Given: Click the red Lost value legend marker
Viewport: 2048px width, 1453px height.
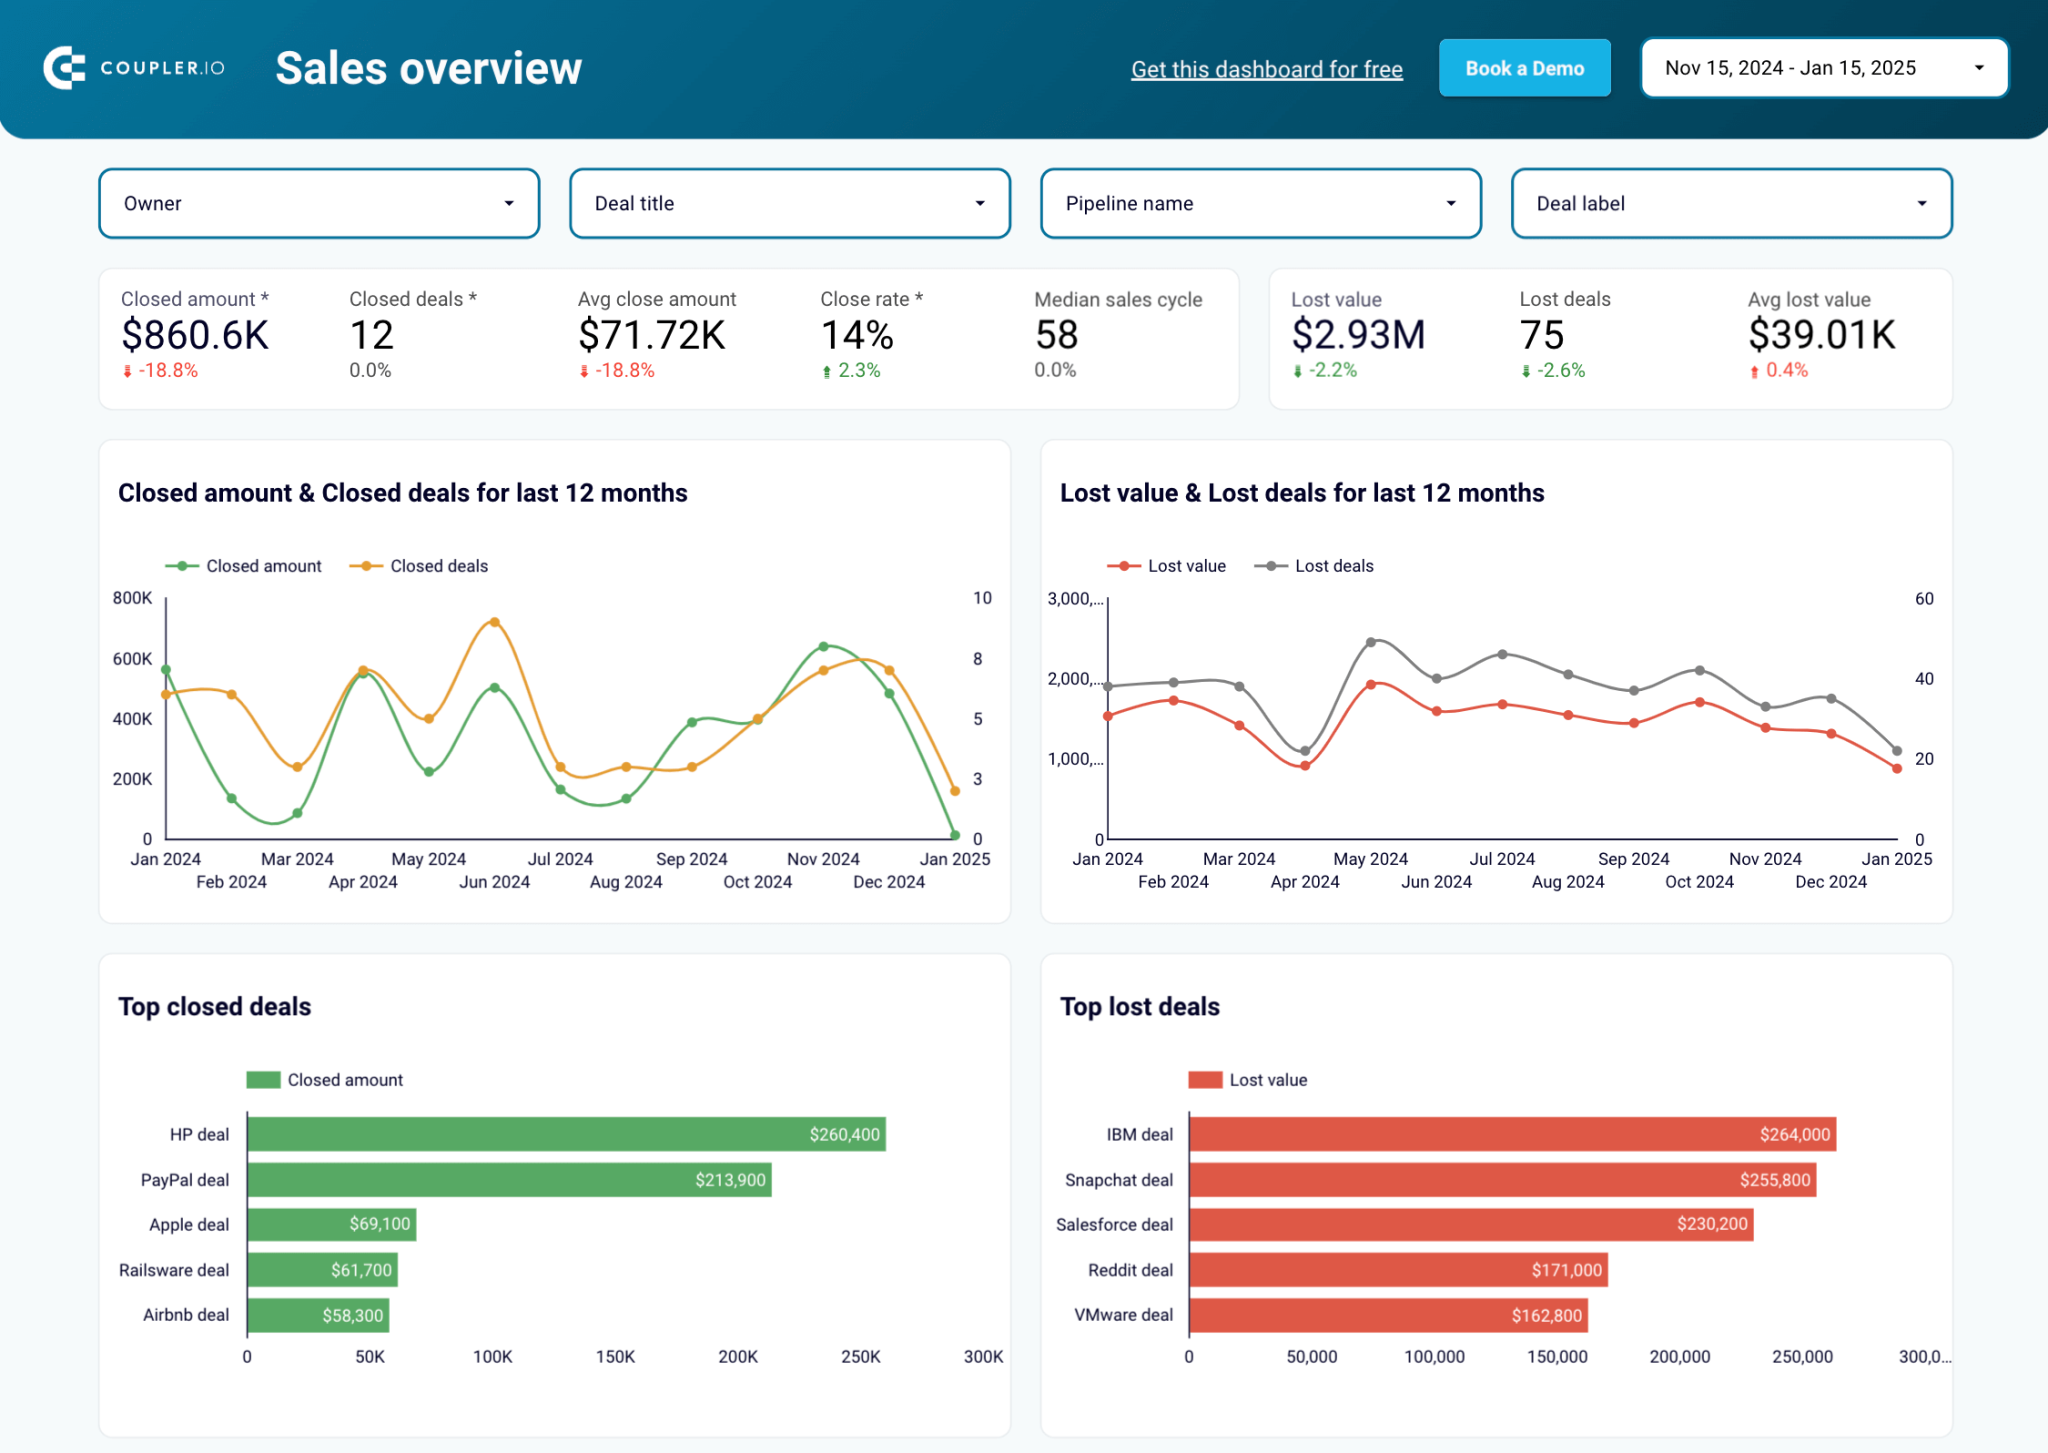Looking at the screenshot, I should coord(1124,566).
